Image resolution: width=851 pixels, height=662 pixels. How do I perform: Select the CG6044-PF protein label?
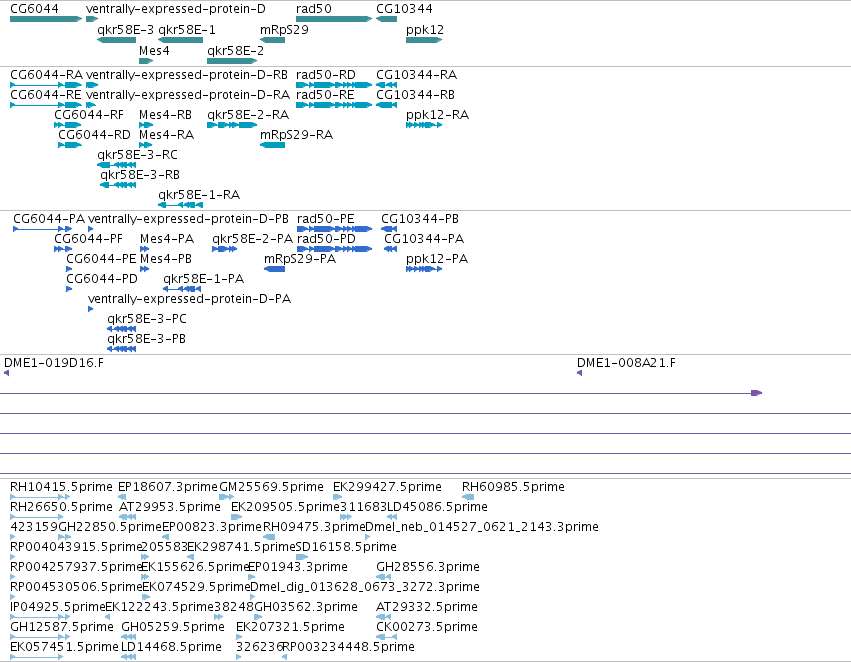pyautogui.click(x=88, y=239)
